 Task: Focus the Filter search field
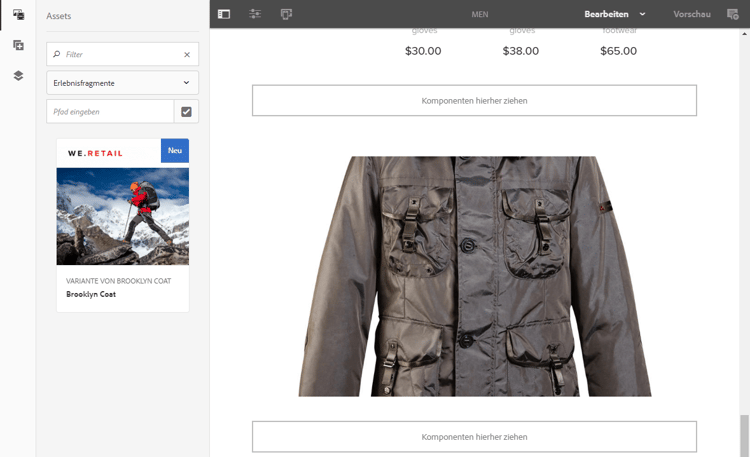click(x=122, y=54)
